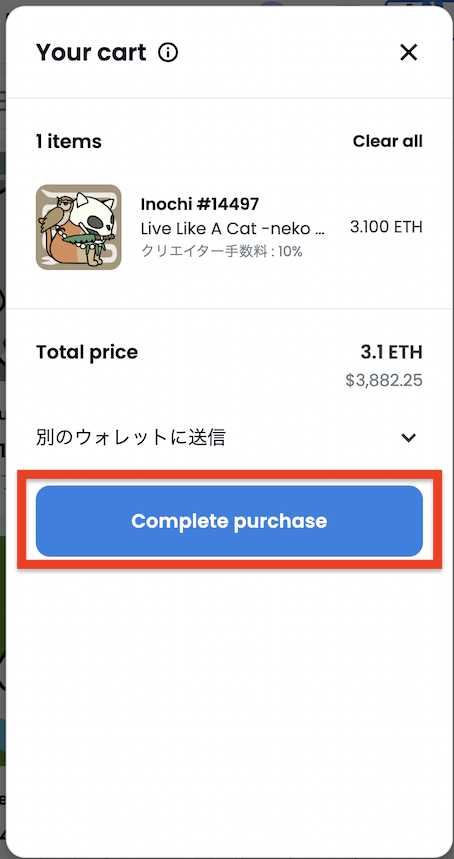
Task: Click the blue Complete purchase button
Action: pyautogui.click(x=229, y=521)
